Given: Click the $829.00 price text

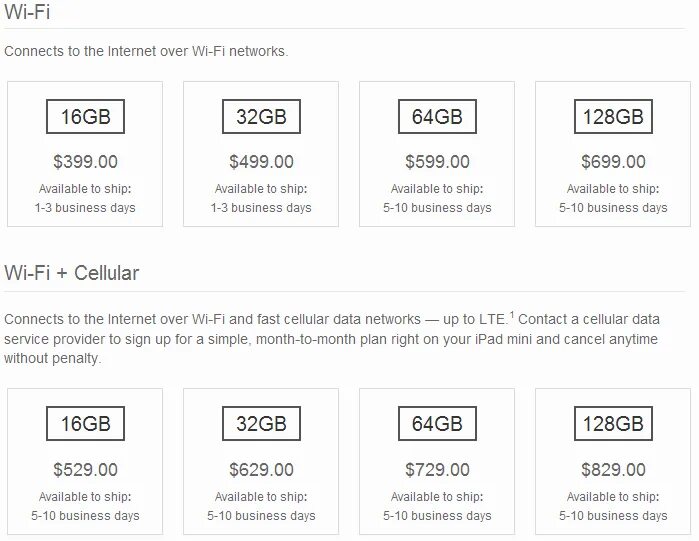Looking at the screenshot, I should (613, 469).
